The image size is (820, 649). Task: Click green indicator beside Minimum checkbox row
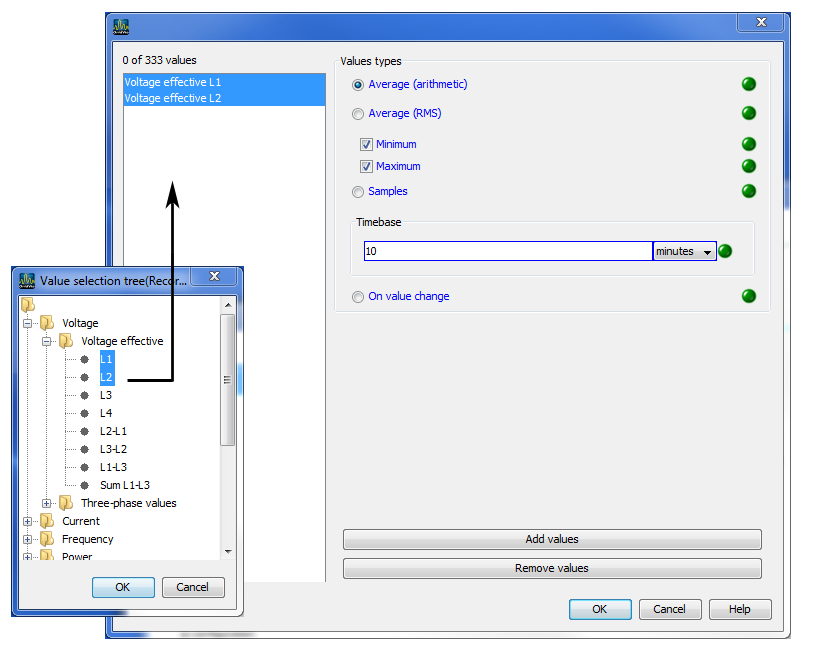(x=748, y=145)
